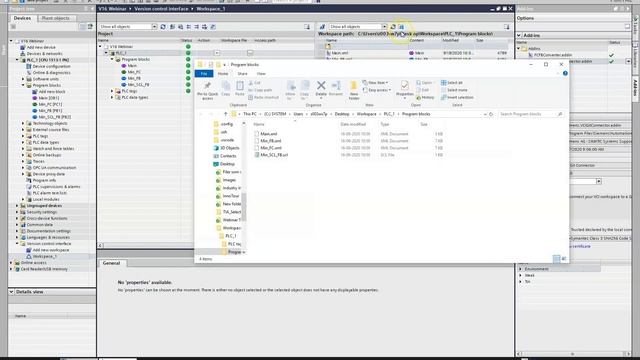Viewport: 640px width, 360px height.
Task: Expand Software units in project tree
Action: (x=23, y=79)
